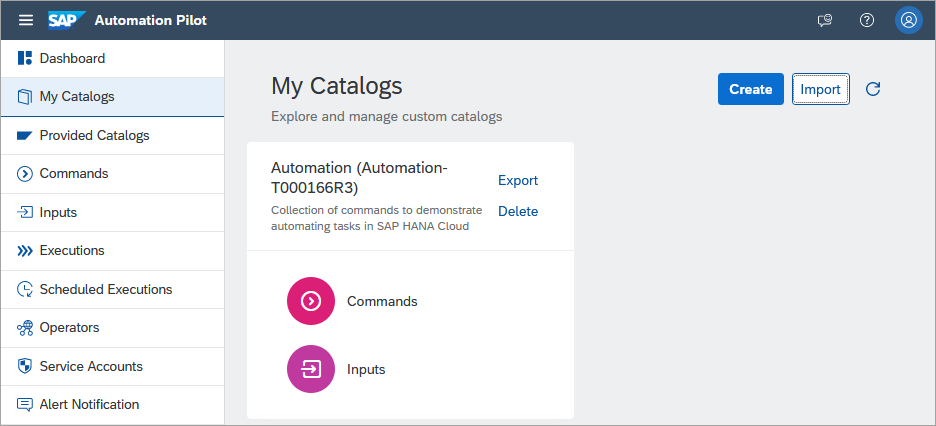Navigate to Executions
The image size is (936, 426).
coord(113,251)
